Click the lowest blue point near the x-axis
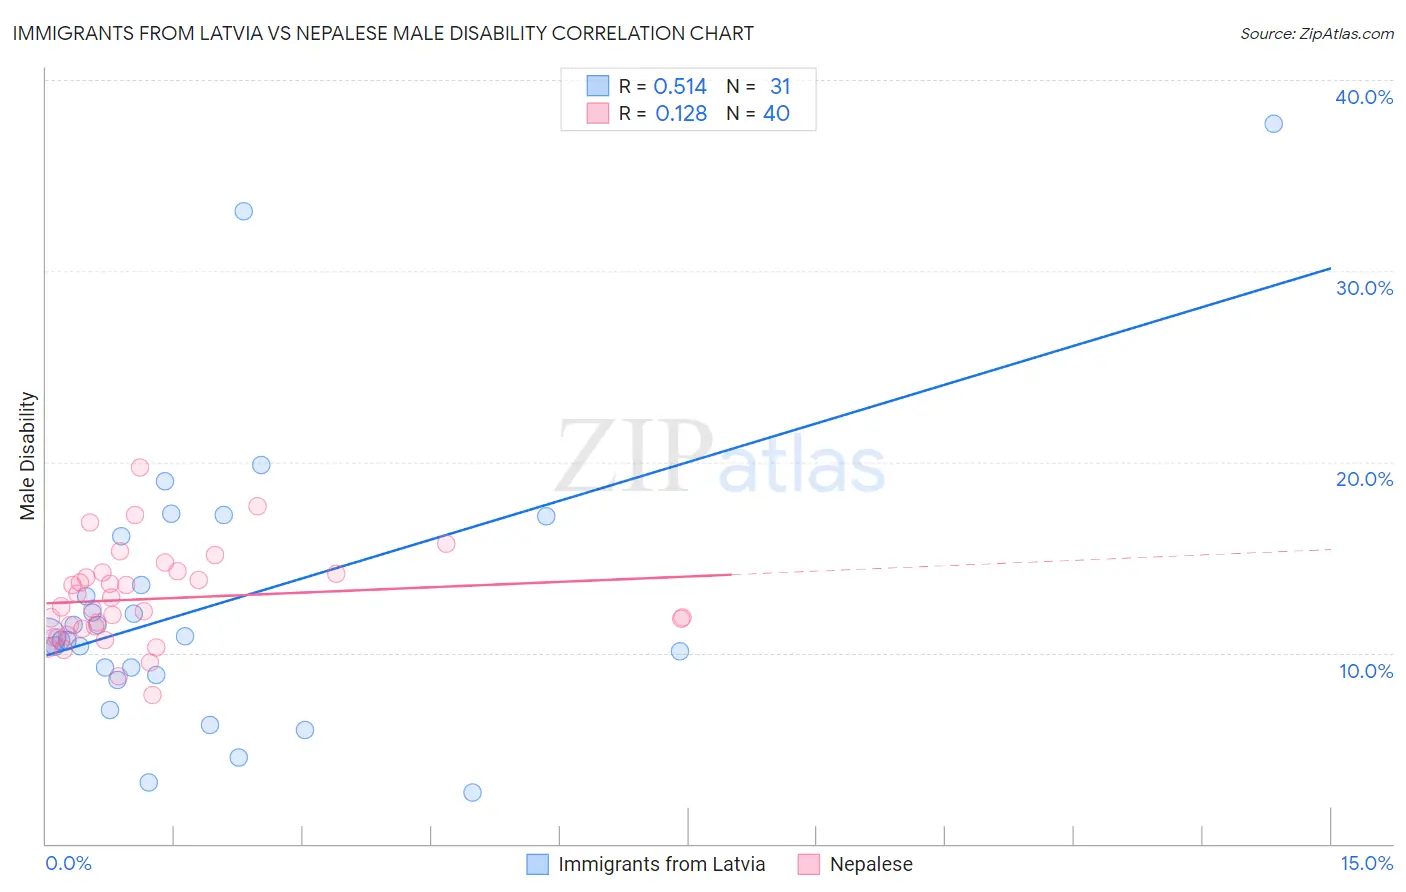The image size is (1406, 892). pyautogui.click(x=472, y=792)
